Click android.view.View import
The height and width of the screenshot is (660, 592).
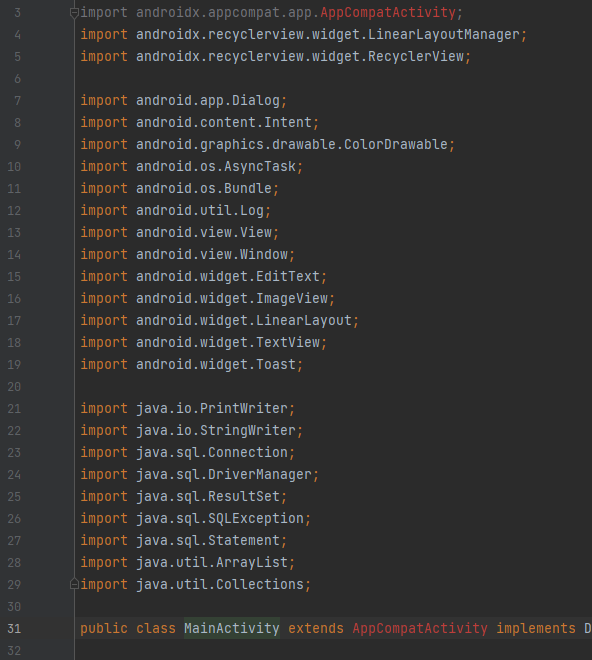point(203,232)
